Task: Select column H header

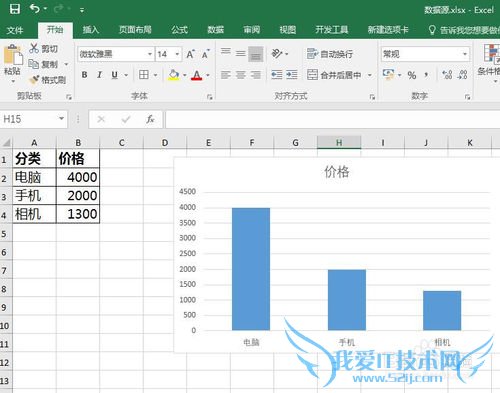Action: (339, 143)
